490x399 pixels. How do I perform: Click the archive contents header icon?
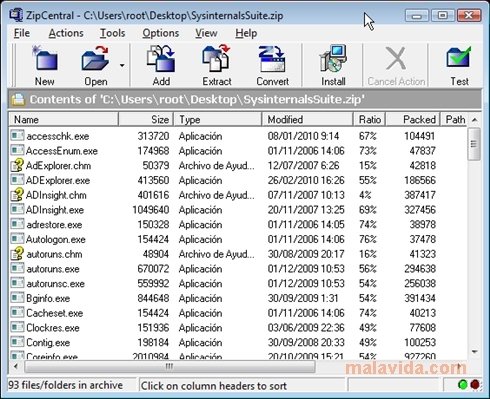click(18, 99)
